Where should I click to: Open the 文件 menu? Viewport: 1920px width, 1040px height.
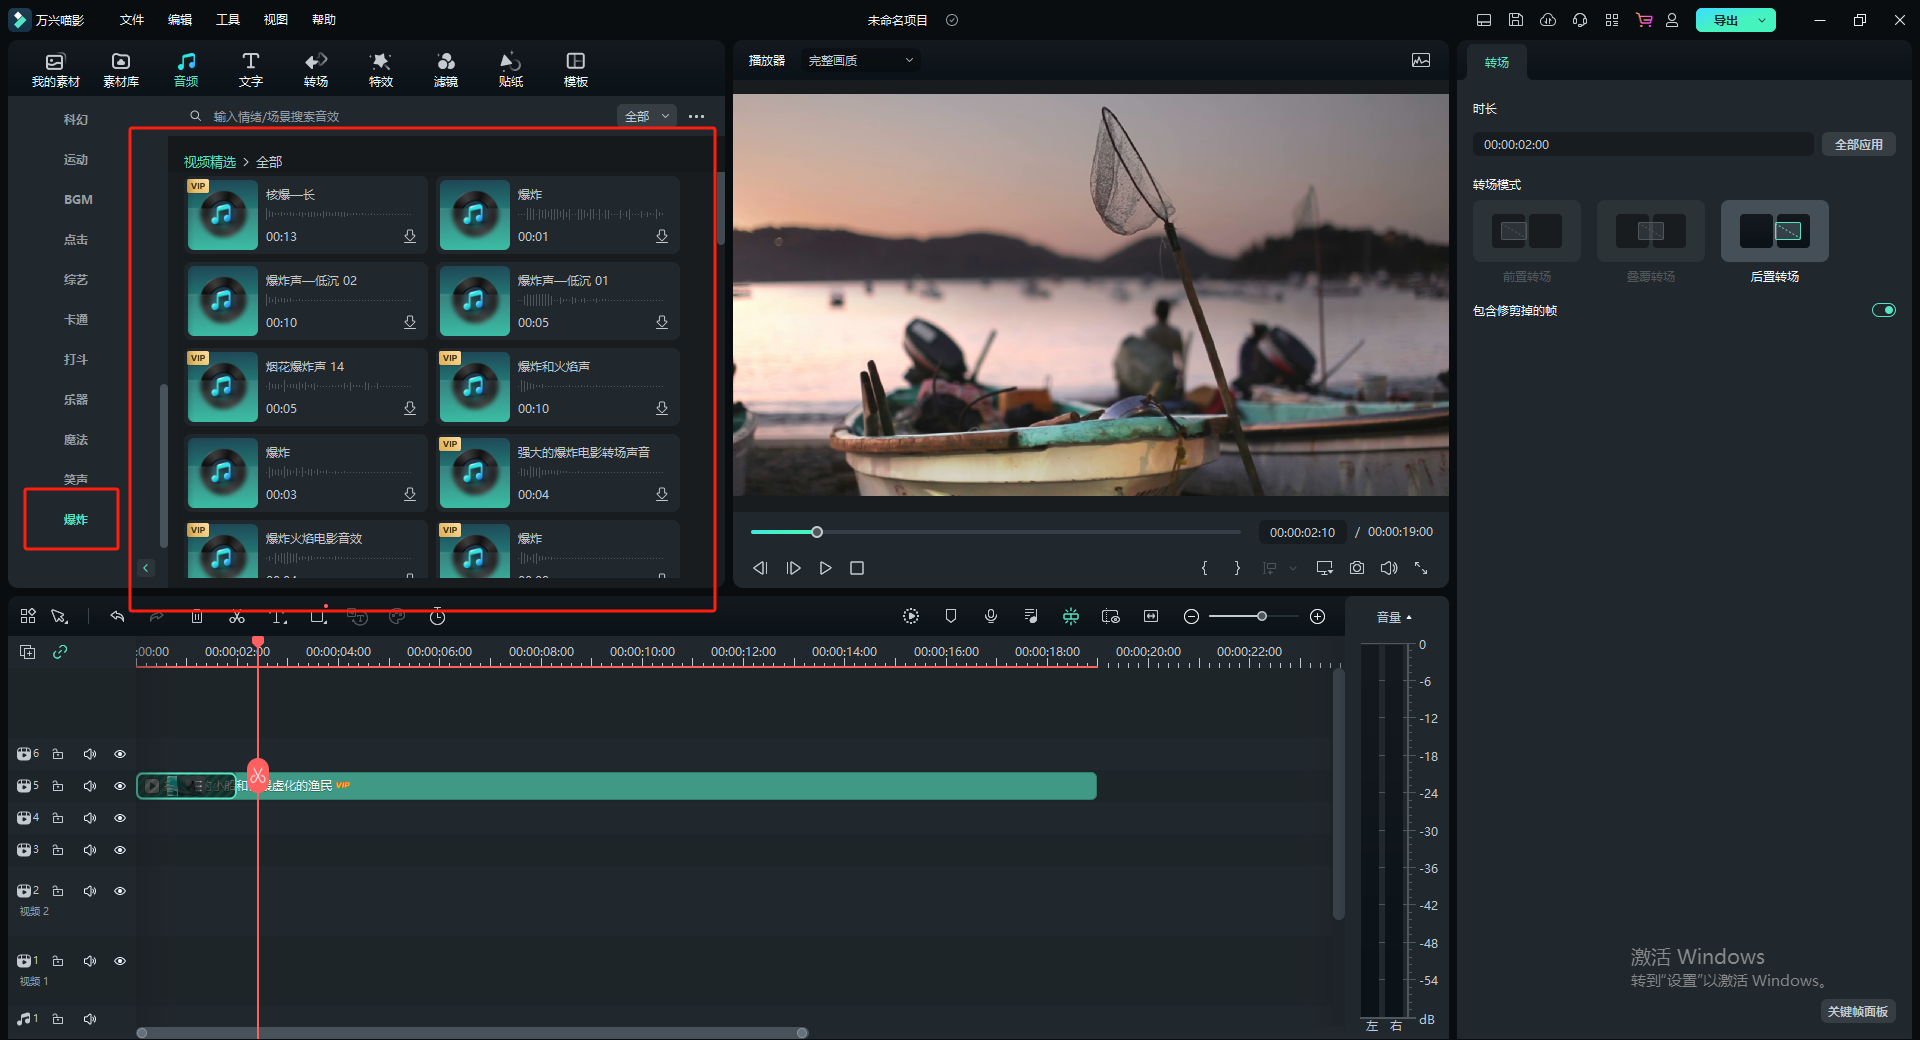(x=132, y=20)
